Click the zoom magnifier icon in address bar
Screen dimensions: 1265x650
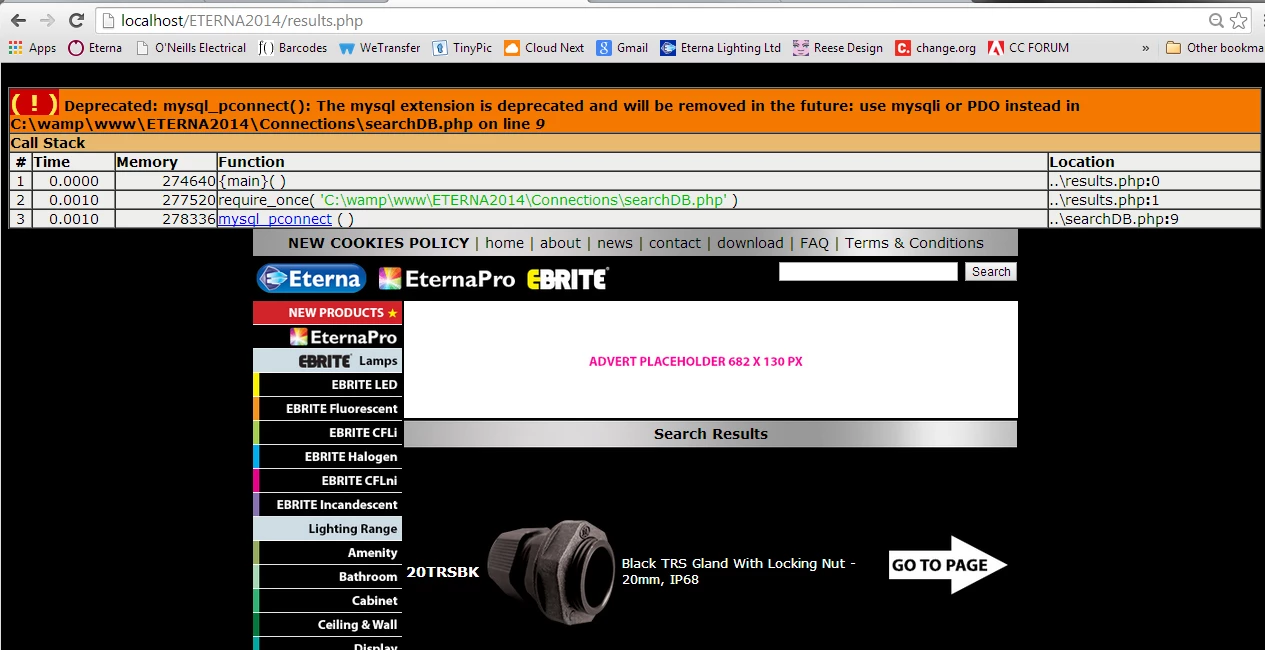pos(1216,20)
